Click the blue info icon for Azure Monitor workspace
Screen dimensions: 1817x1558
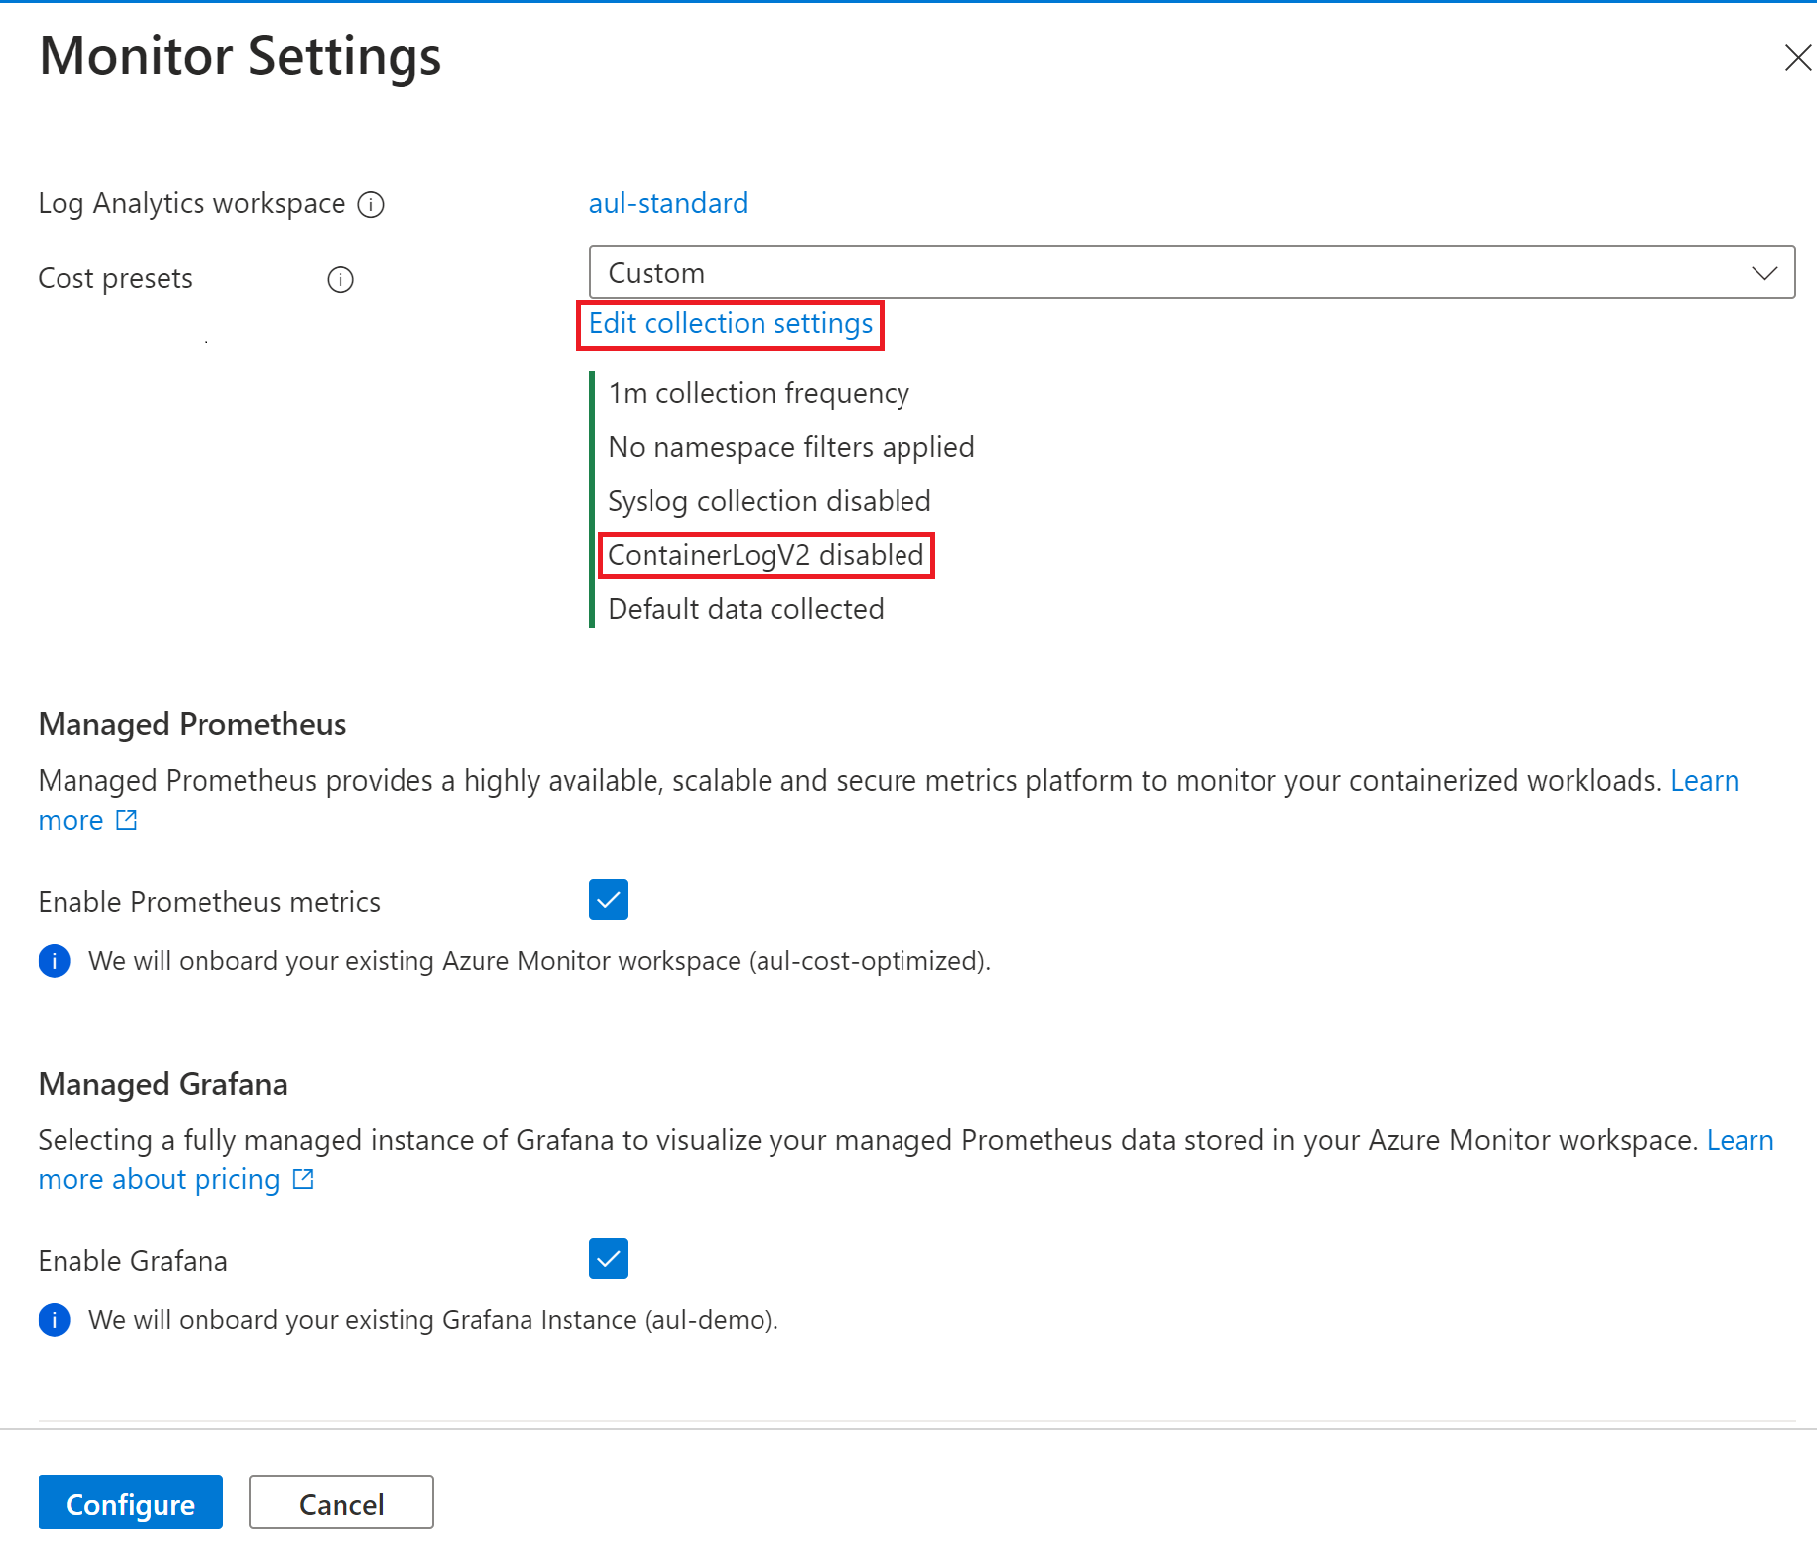click(x=55, y=961)
